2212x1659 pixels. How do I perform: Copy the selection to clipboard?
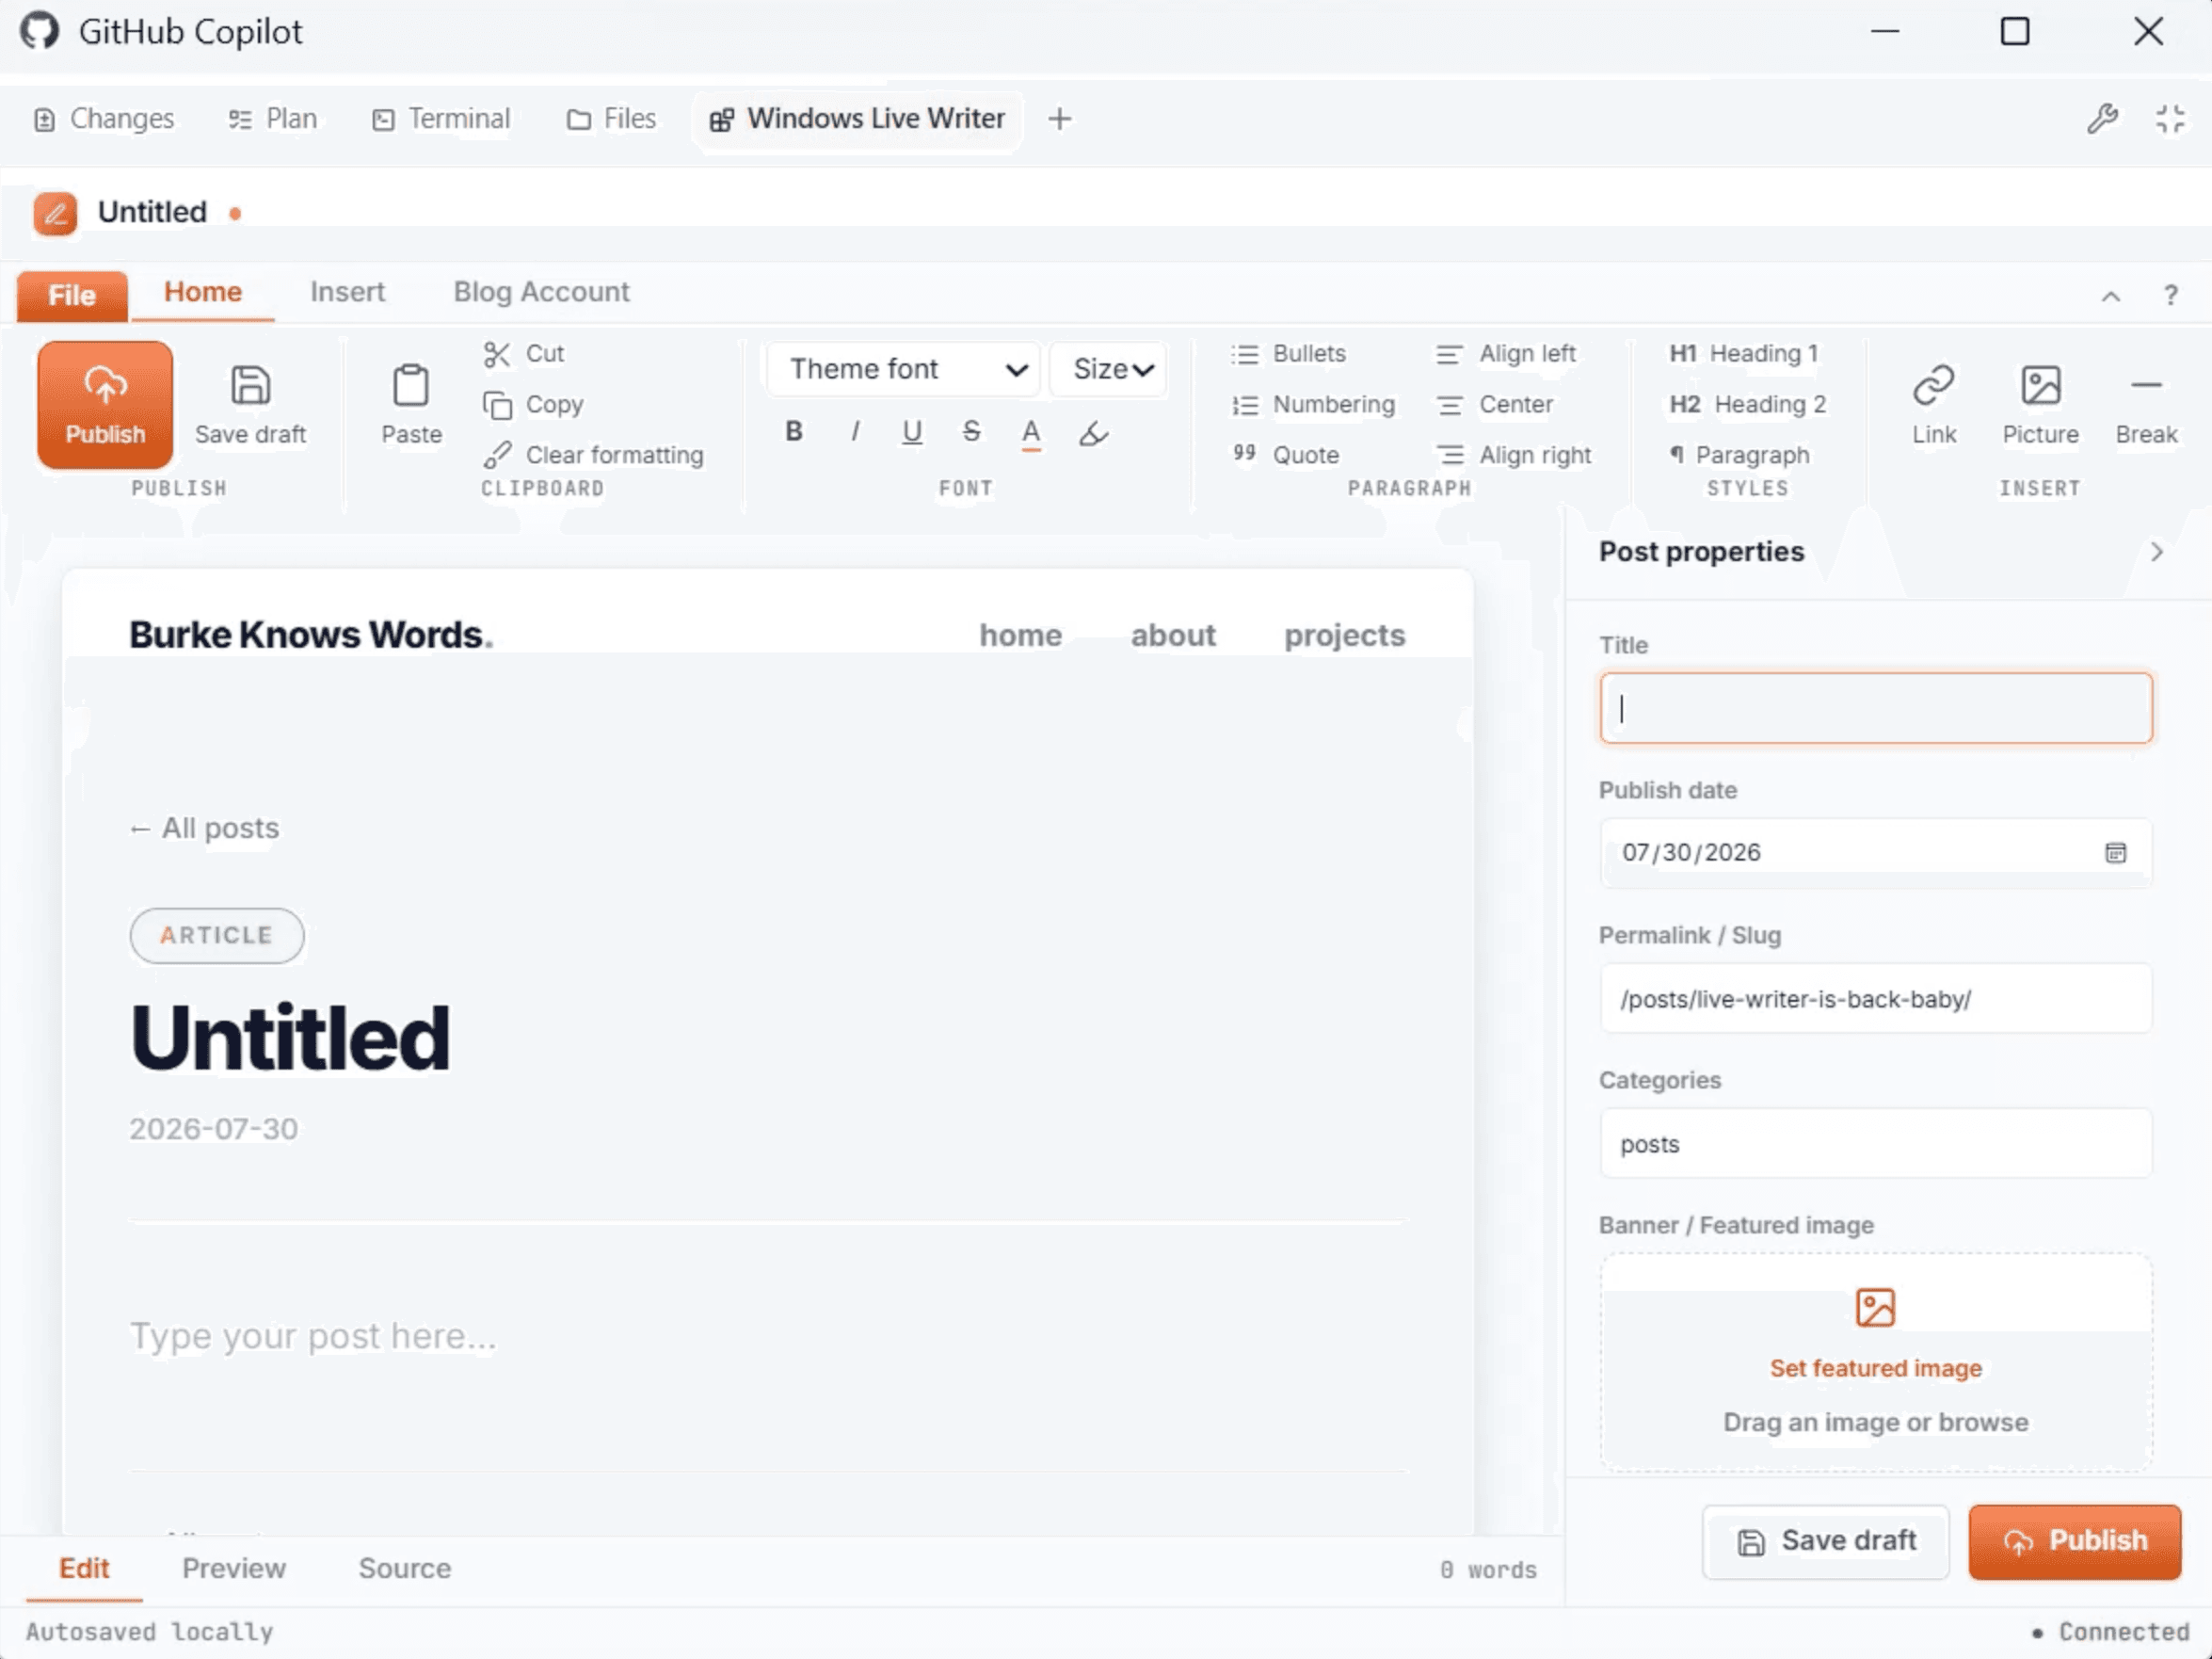[533, 405]
